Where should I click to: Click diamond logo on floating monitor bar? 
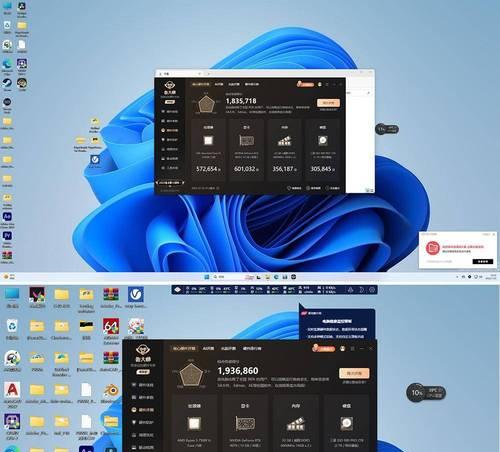178,290
